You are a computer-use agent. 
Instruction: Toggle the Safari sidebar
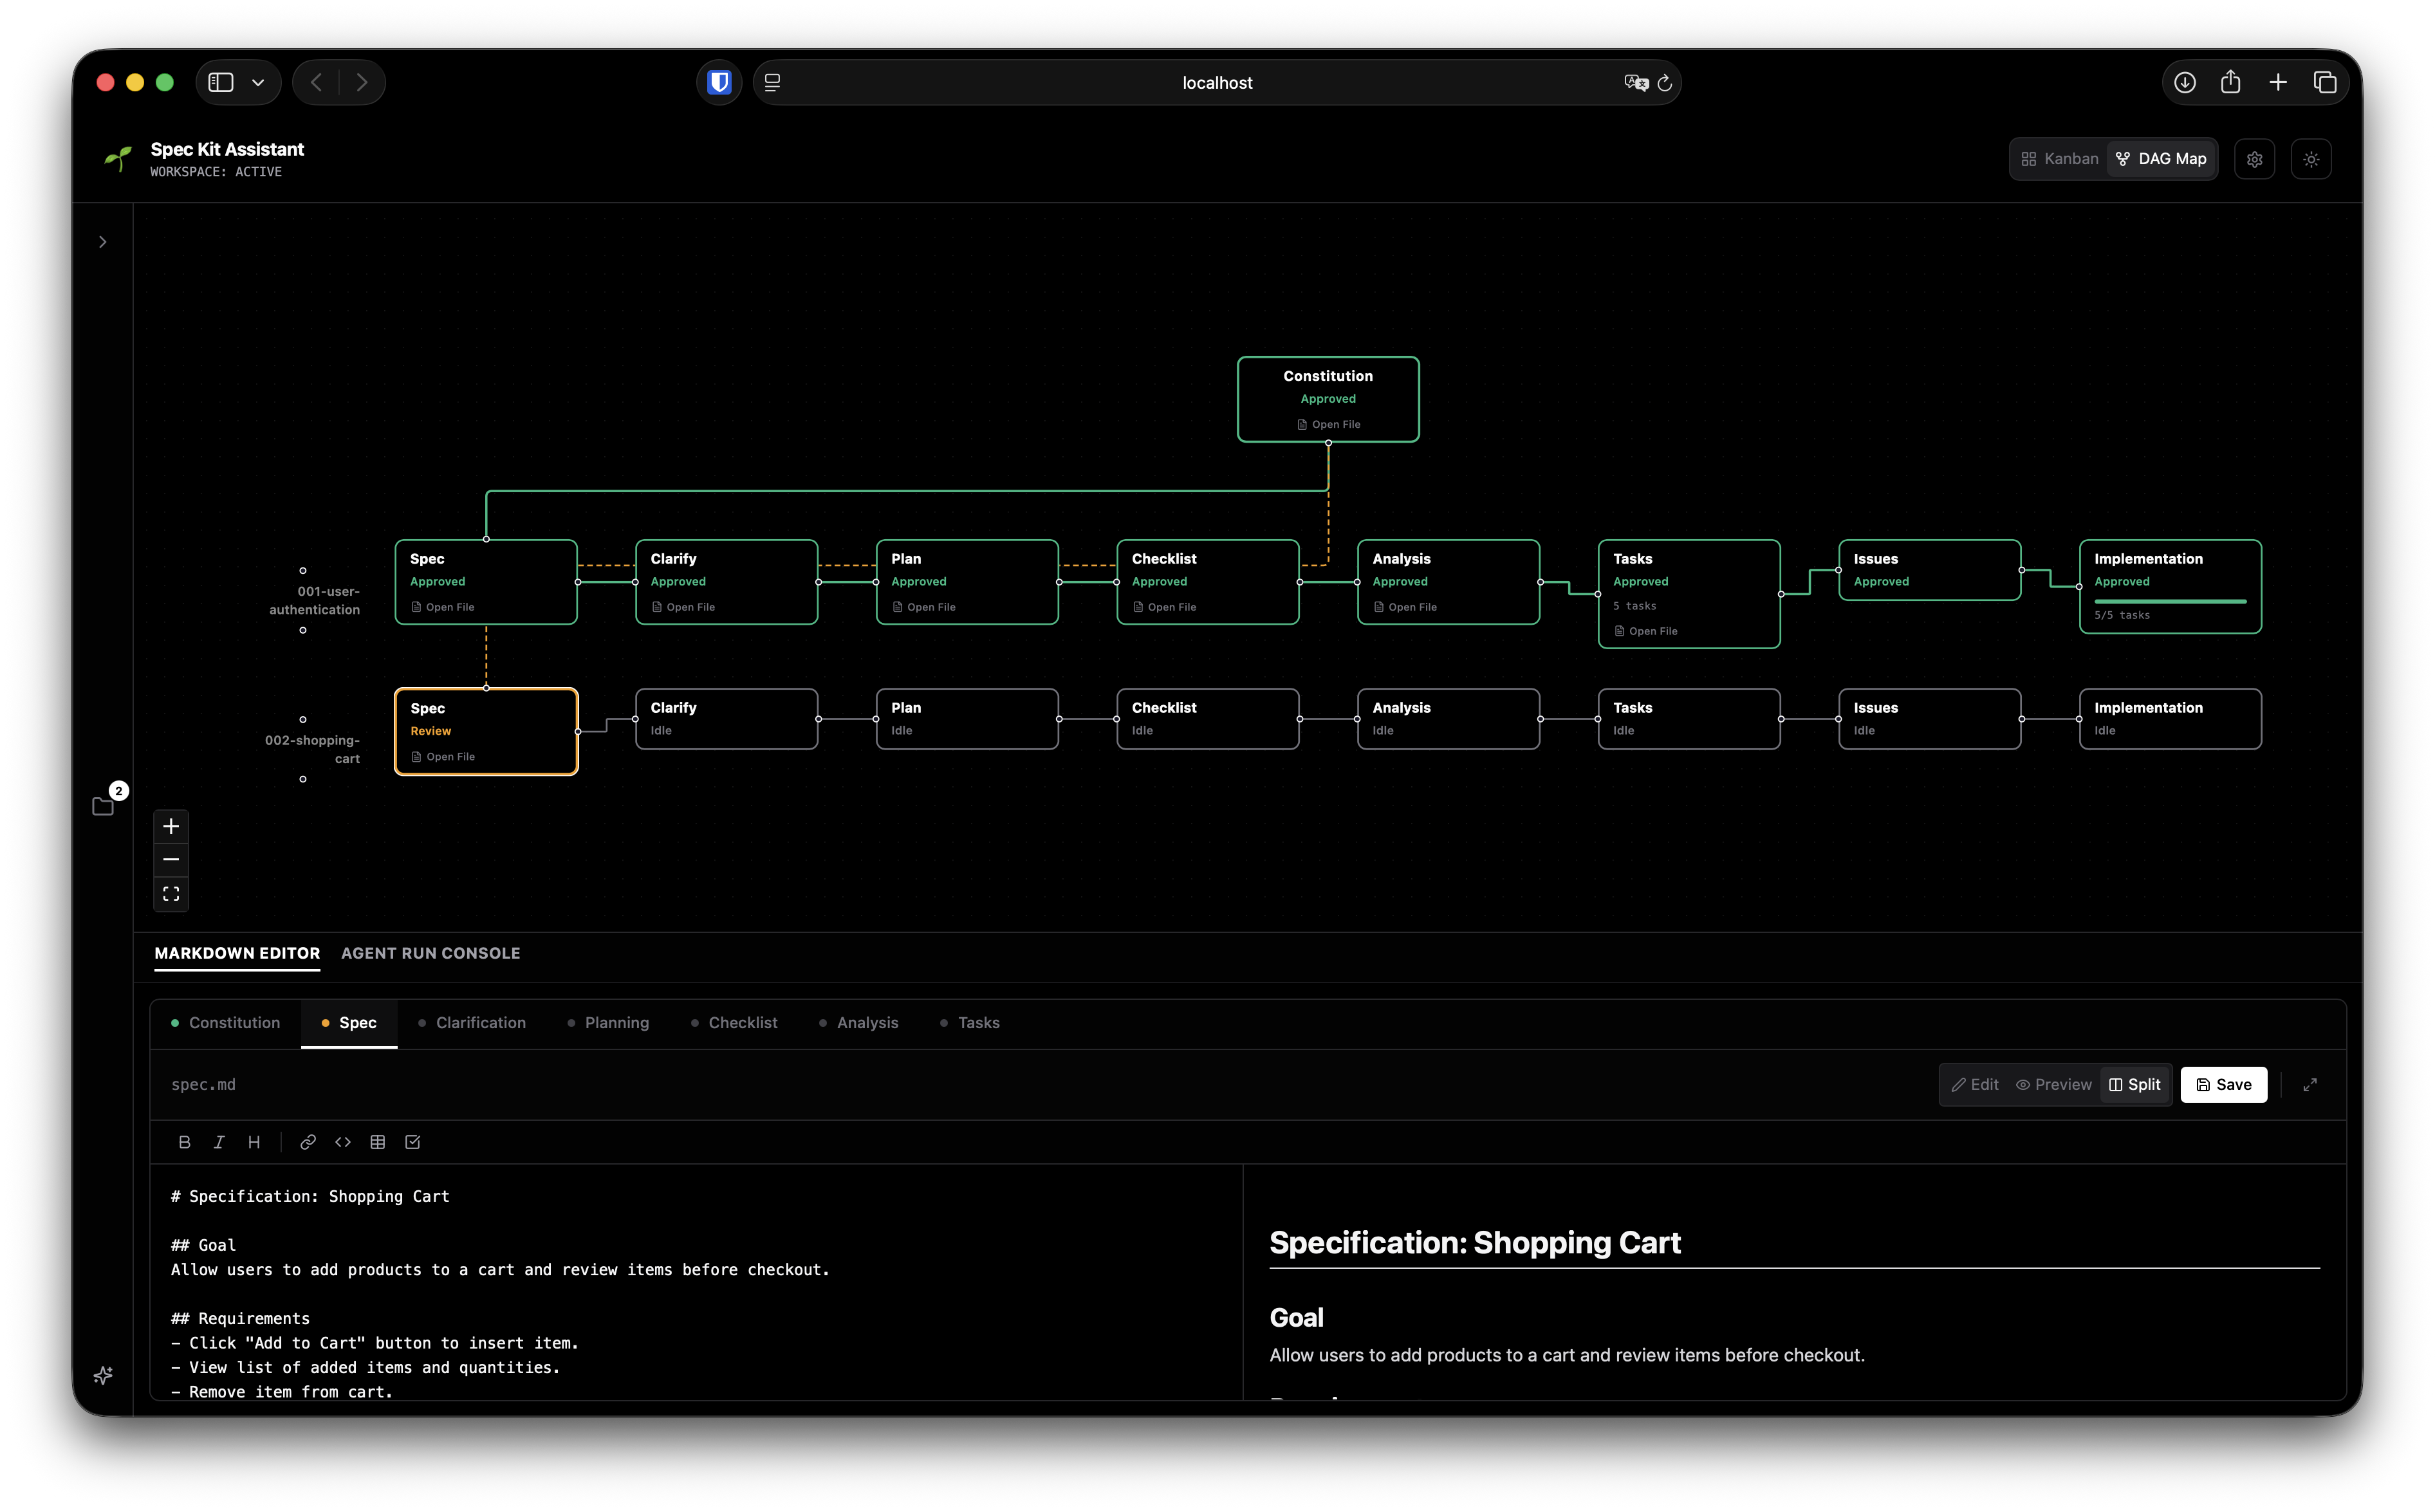(221, 82)
